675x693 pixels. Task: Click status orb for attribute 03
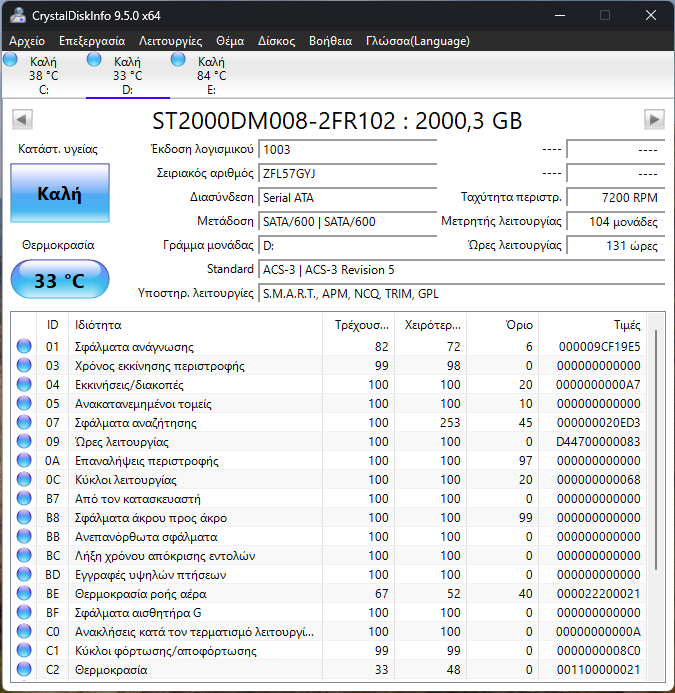(x=24, y=365)
